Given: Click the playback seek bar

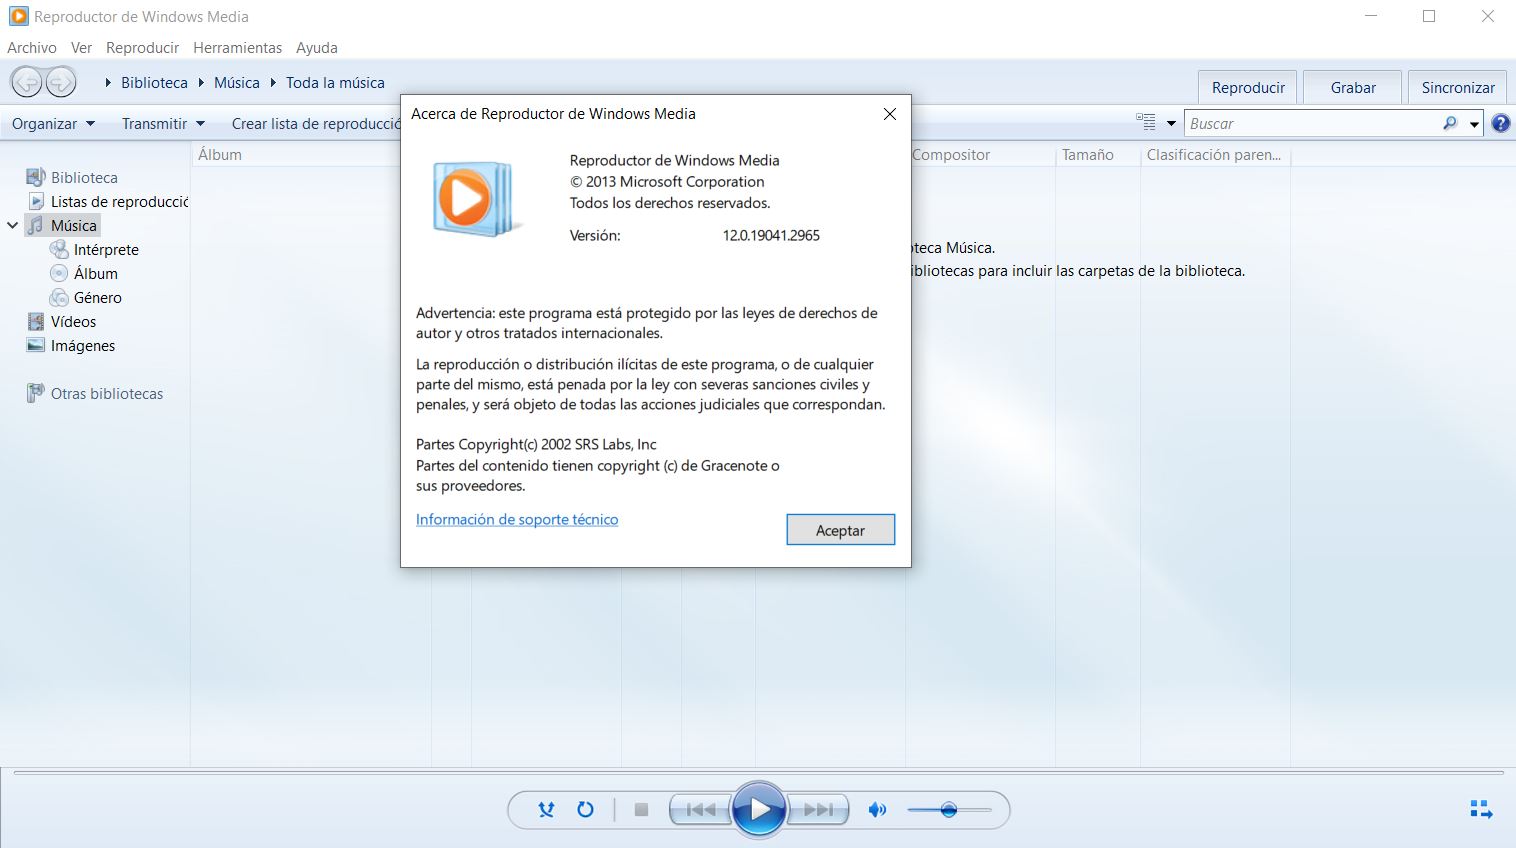Looking at the screenshot, I should tap(758, 773).
